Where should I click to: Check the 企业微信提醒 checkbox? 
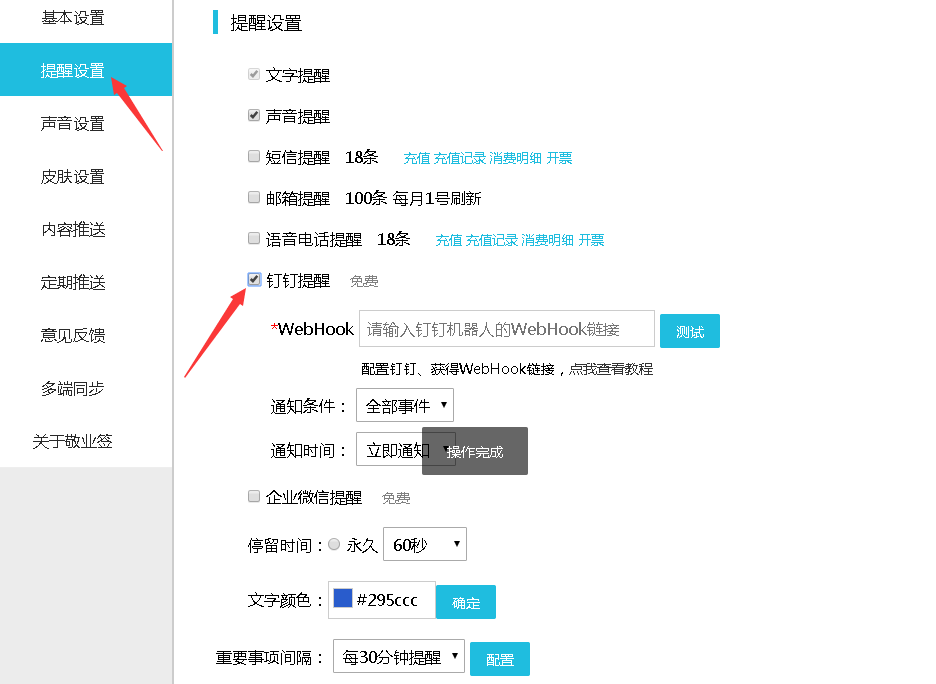point(254,496)
